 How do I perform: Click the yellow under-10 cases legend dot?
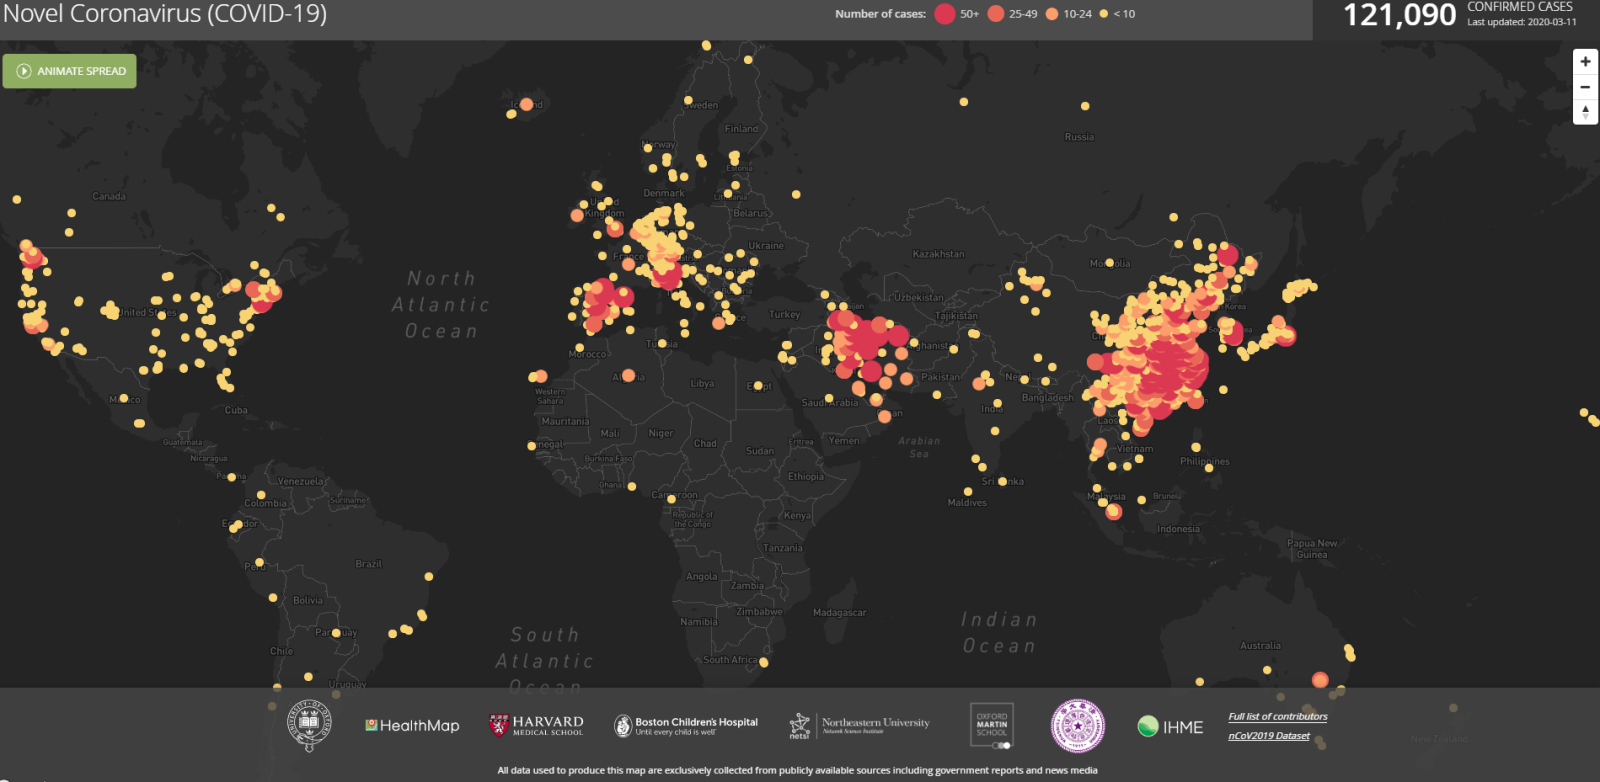1104,14
